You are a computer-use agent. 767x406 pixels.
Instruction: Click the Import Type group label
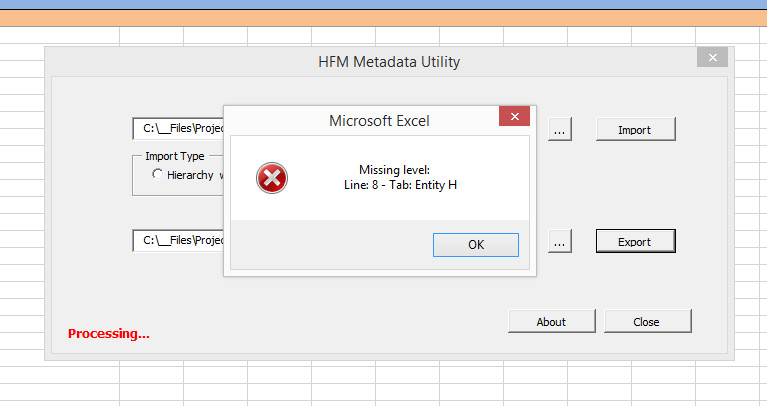[175, 156]
